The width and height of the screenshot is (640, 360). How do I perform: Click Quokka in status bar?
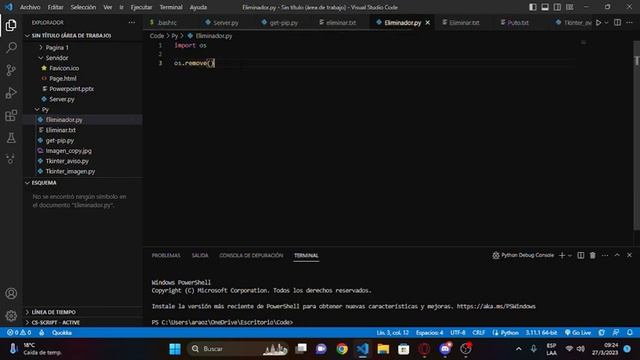coord(62,333)
